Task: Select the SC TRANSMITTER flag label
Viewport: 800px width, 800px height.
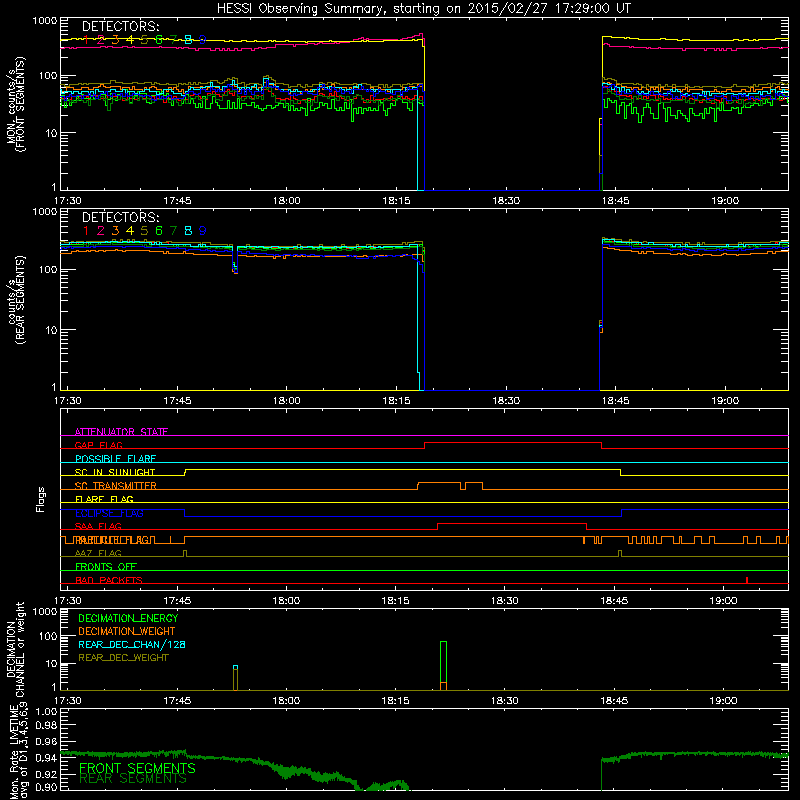Action: point(116,485)
